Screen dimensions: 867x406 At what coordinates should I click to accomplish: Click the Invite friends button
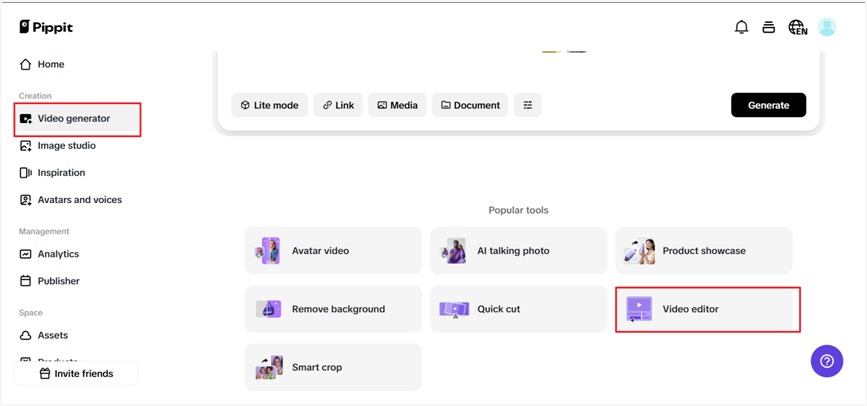(76, 374)
